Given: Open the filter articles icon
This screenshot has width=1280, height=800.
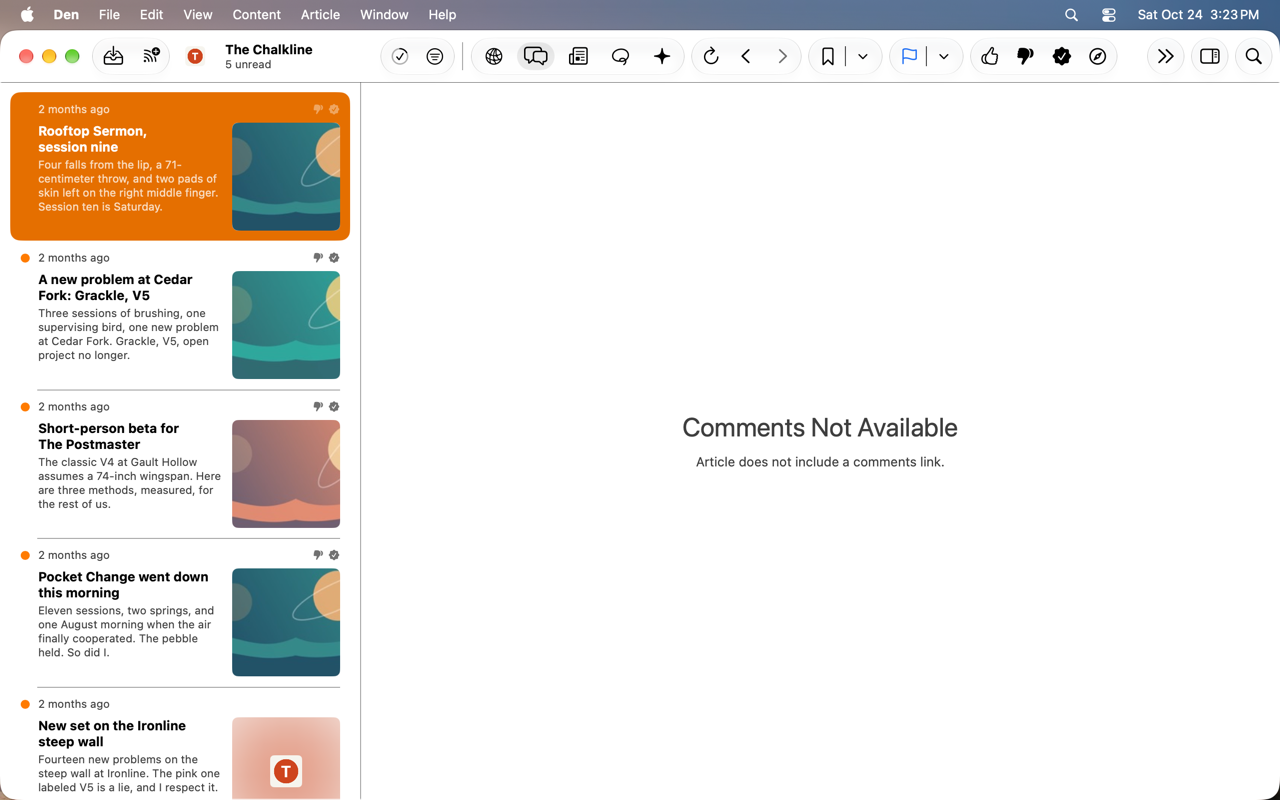Looking at the screenshot, I should (435, 57).
